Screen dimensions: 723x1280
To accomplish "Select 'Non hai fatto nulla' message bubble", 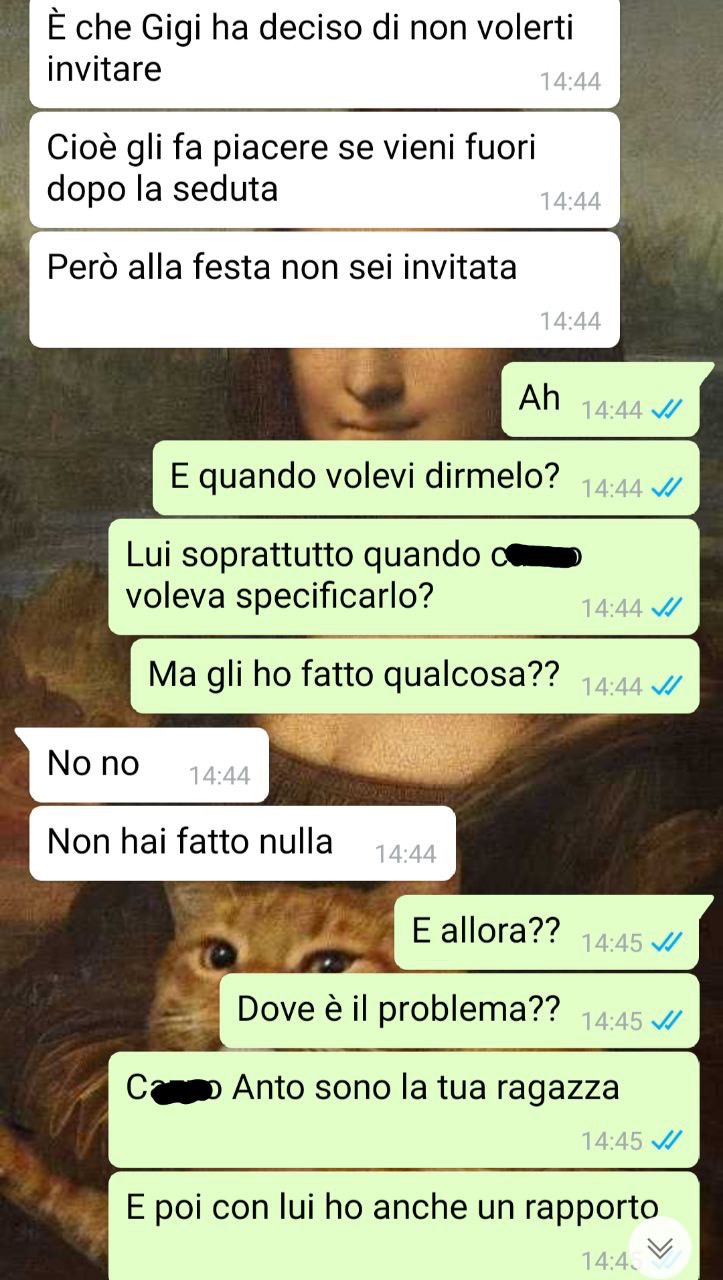I will tap(242, 843).
